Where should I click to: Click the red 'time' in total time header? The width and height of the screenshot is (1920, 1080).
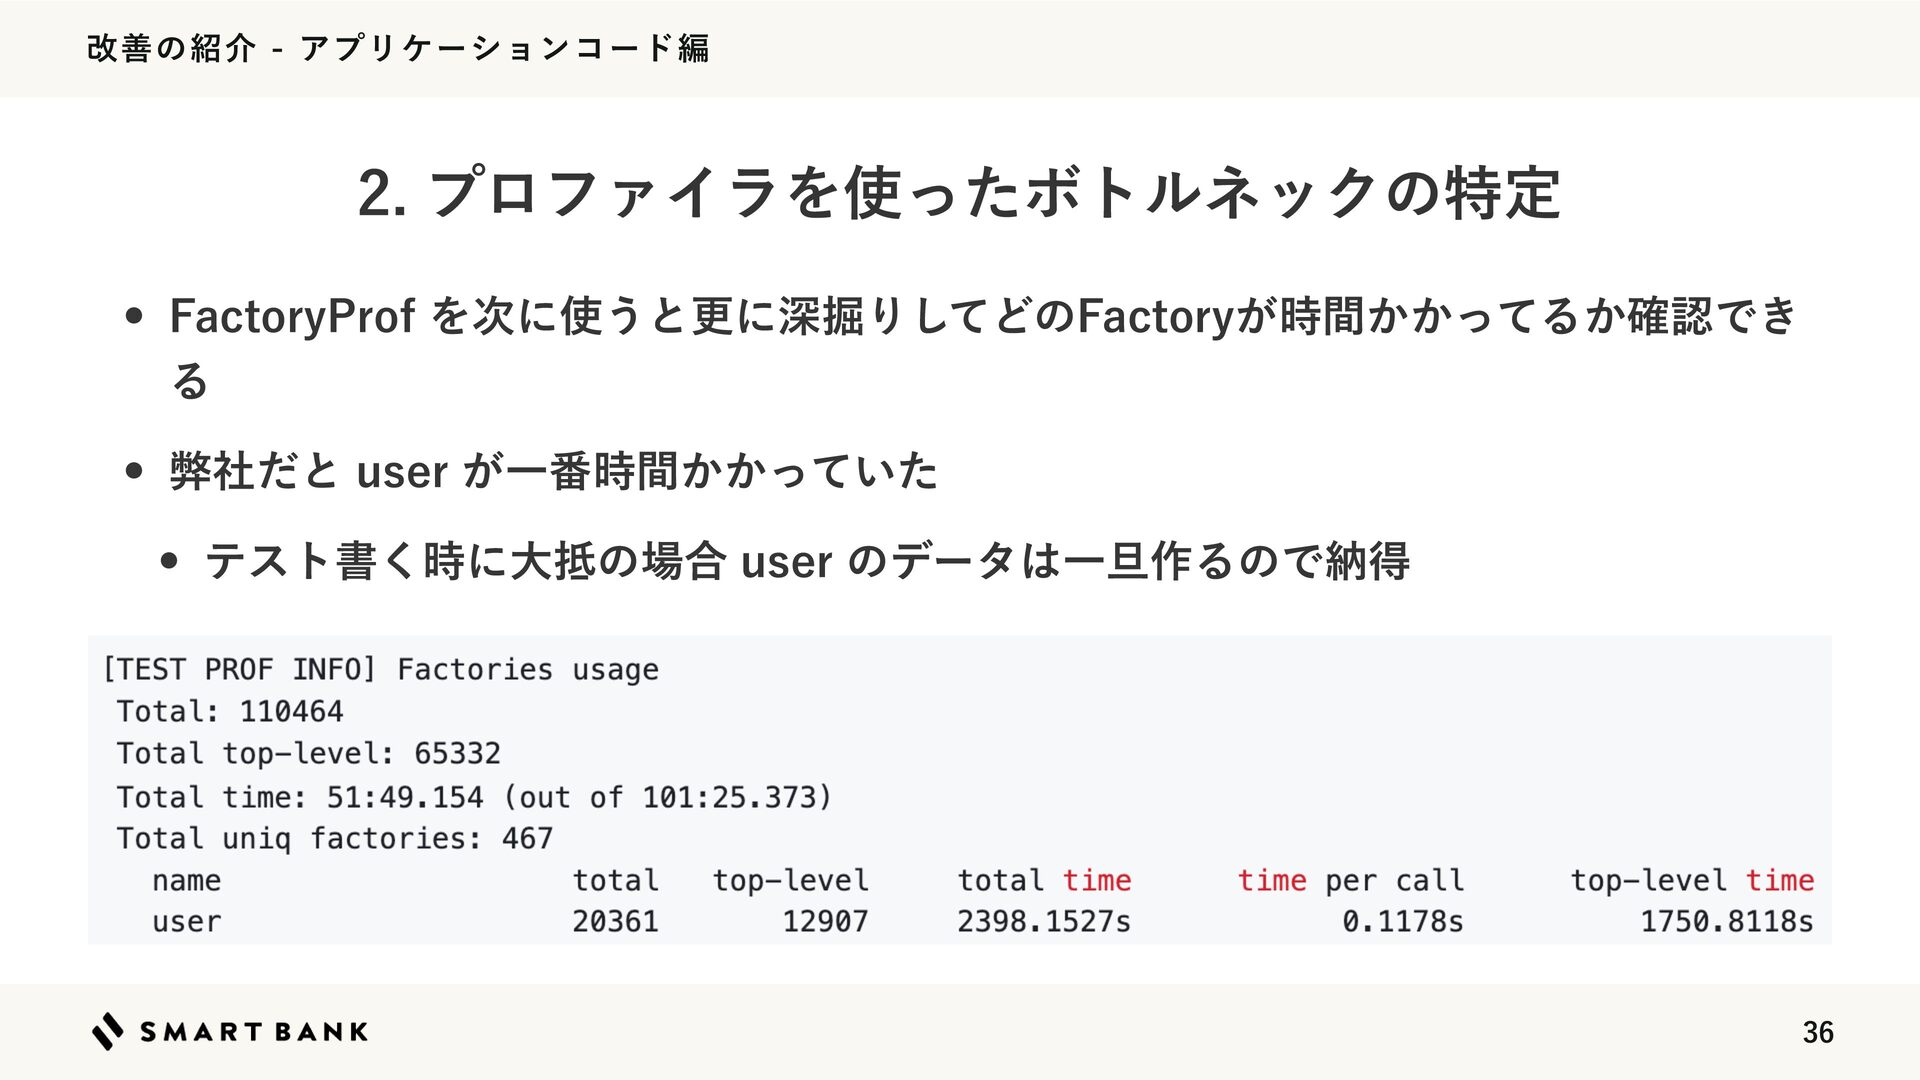pyautogui.click(x=1096, y=880)
